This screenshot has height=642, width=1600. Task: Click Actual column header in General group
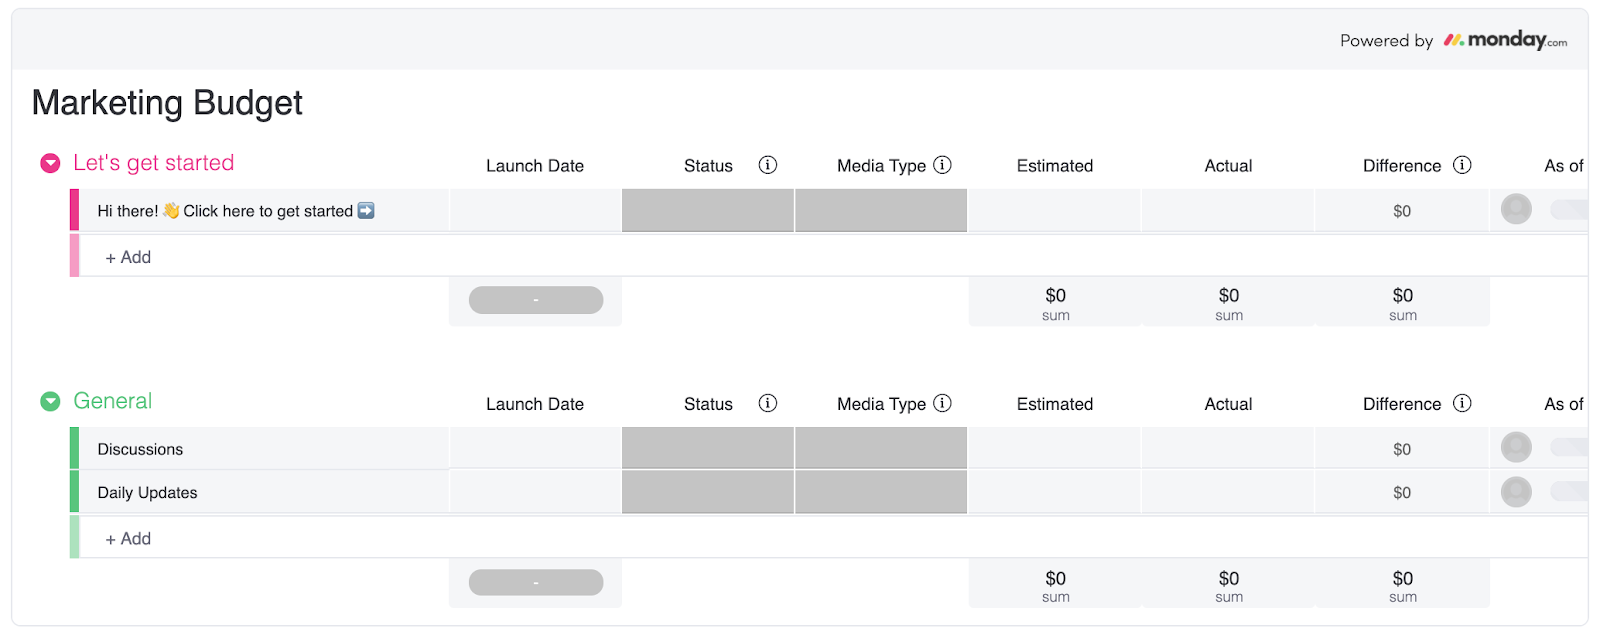[1228, 404]
